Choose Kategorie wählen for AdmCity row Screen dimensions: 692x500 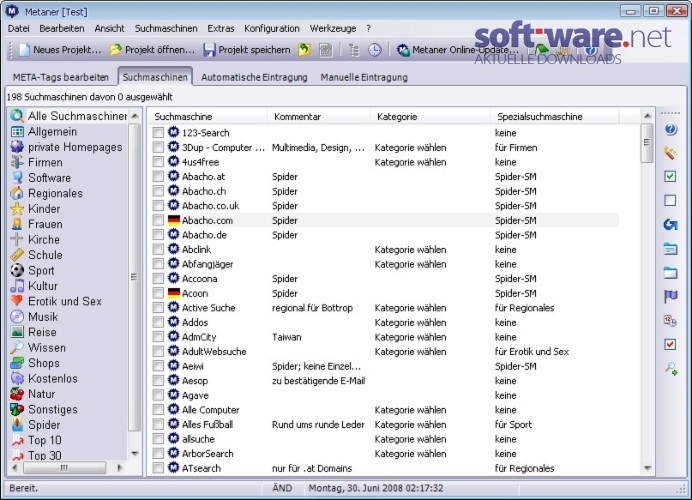[410, 337]
